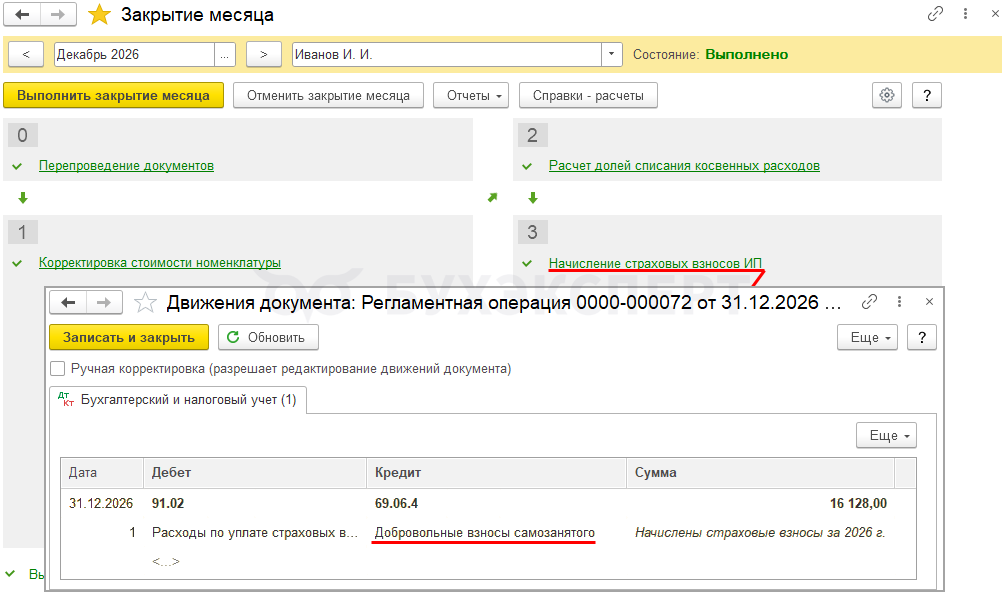The width and height of the screenshot is (1002, 592).
Task: Enable Ручная корректировка checkbox
Action: point(58,369)
